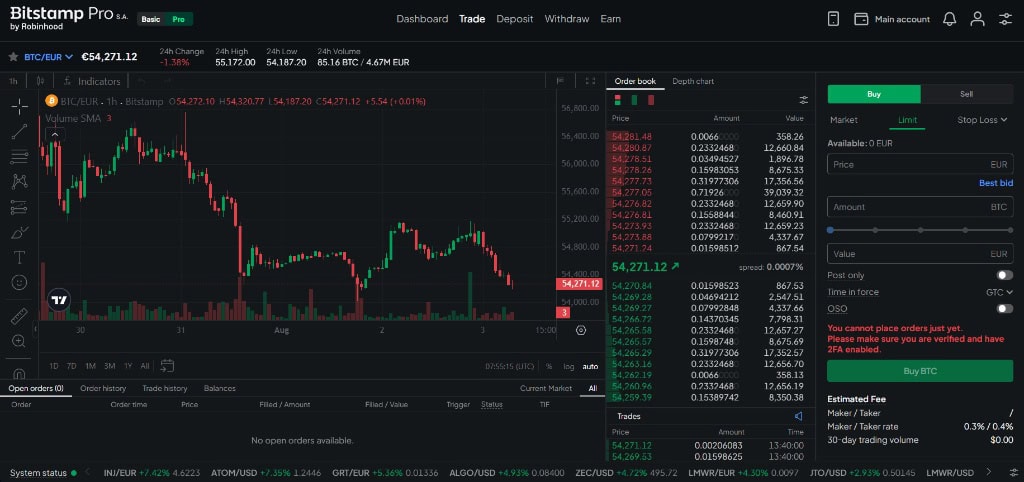Expand the Stop Loss order type dropdown
1024x482 pixels.
pos(982,120)
